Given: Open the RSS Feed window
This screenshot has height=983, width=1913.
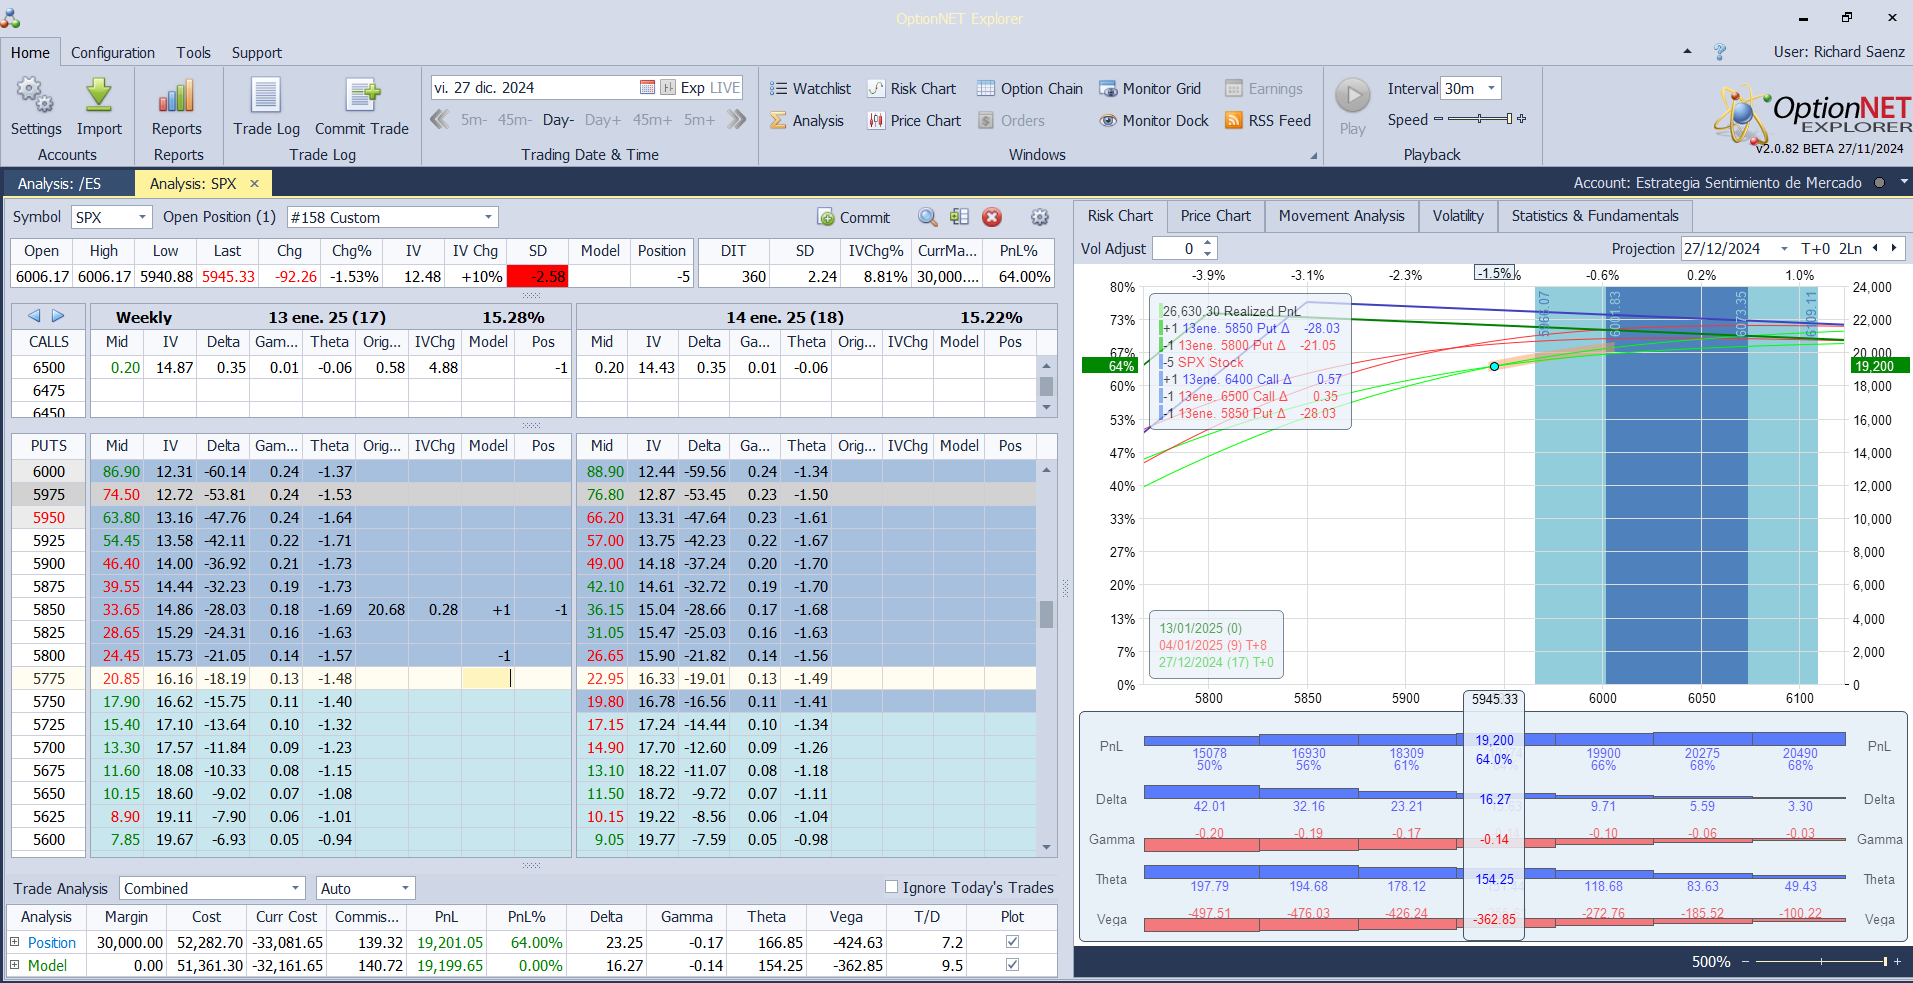Looking at the screenshot, I should pos(1268,121).
